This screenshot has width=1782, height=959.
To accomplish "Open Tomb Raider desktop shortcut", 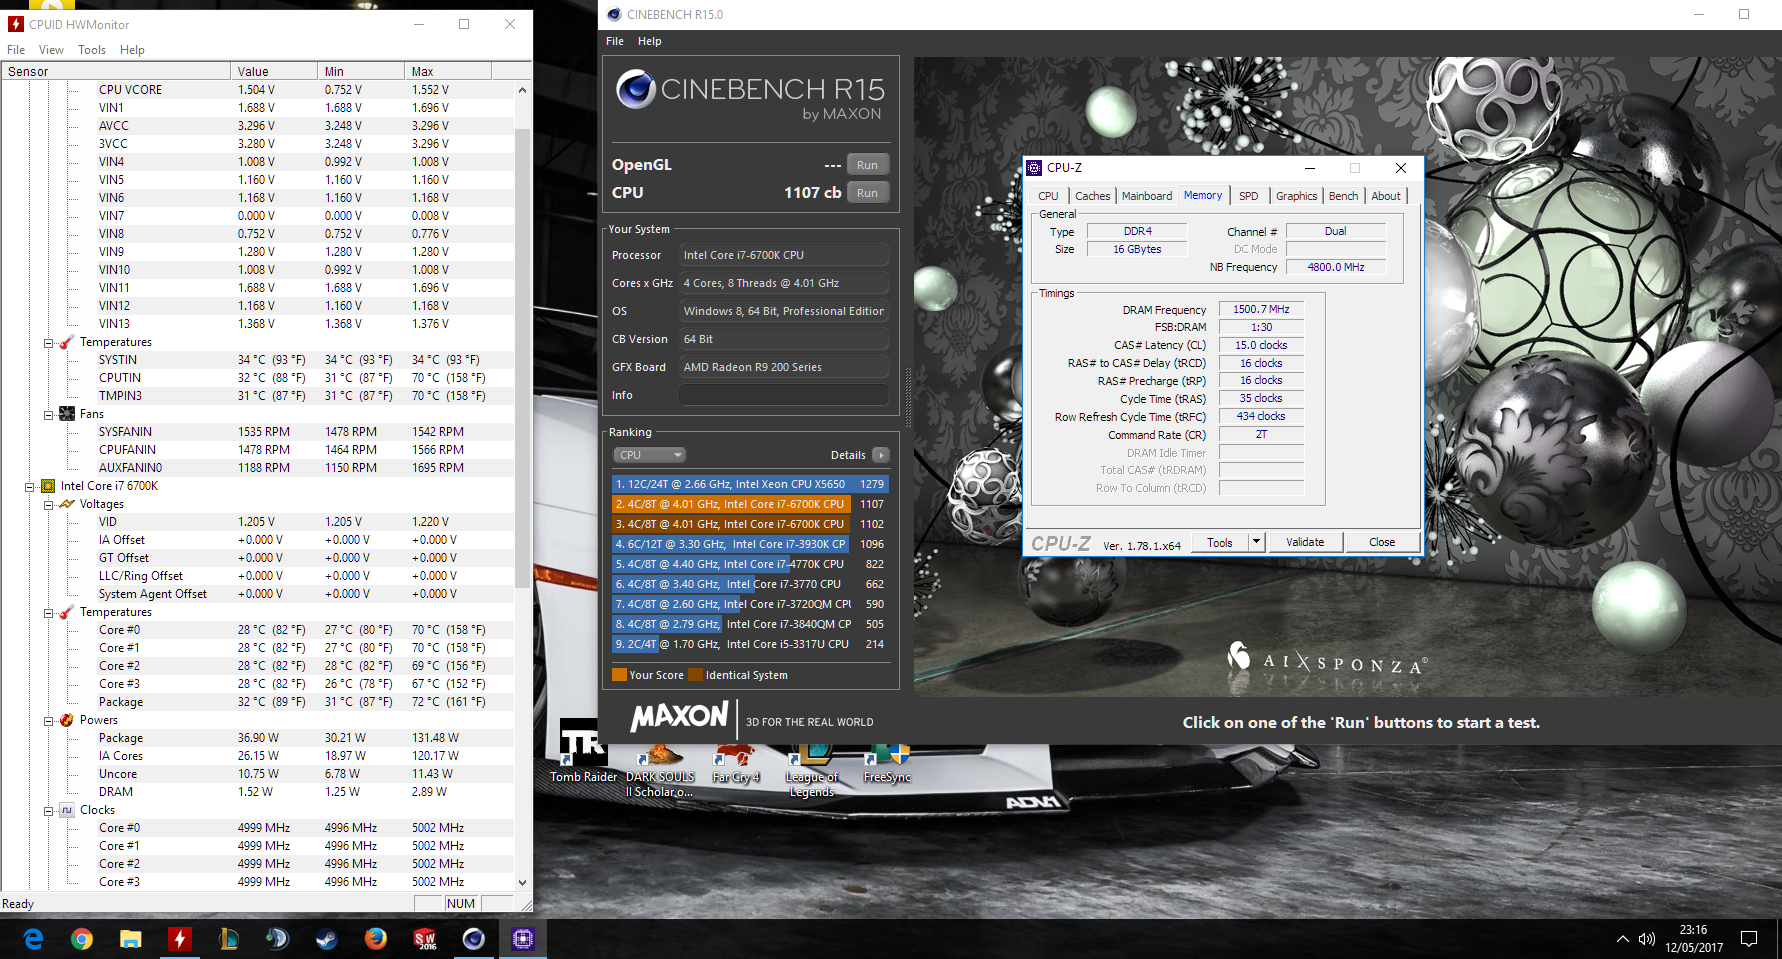I will (x=583, y=752).
